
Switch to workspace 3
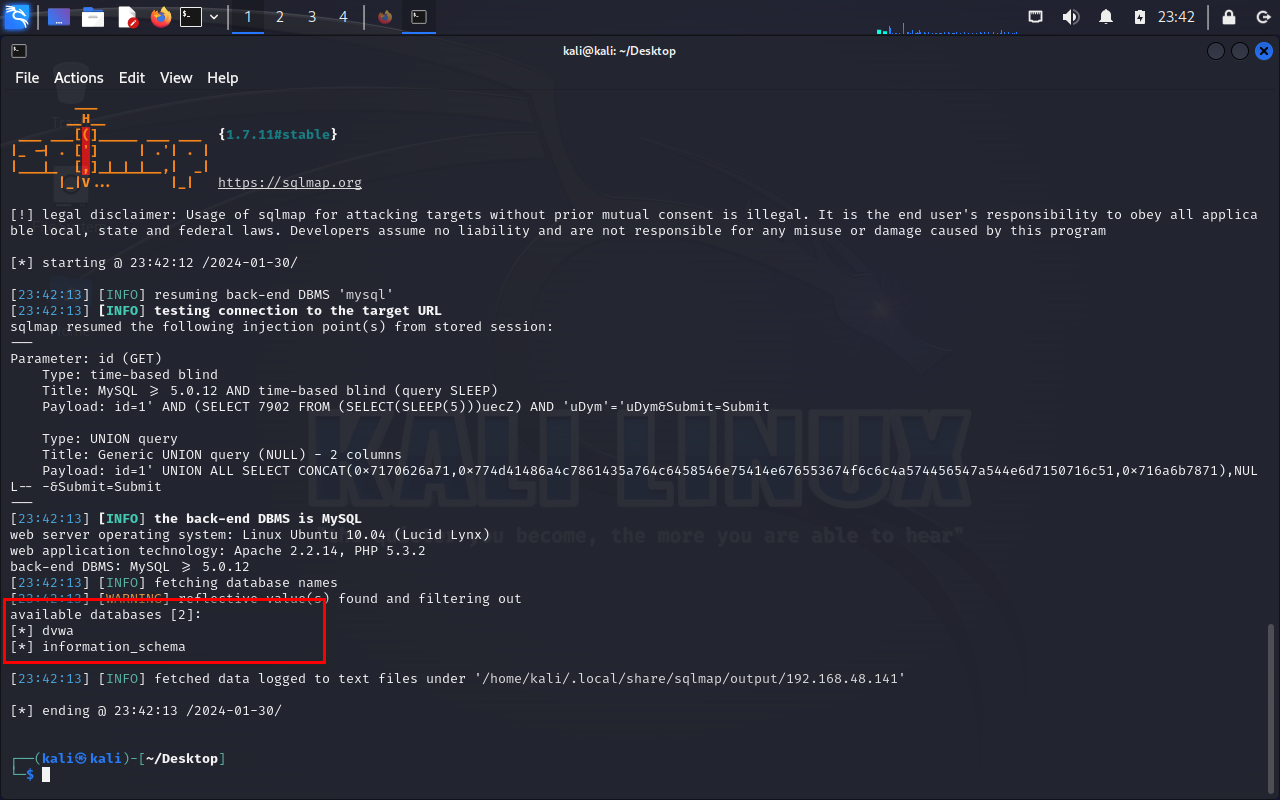pyautogui.click(x=312, y=17)
